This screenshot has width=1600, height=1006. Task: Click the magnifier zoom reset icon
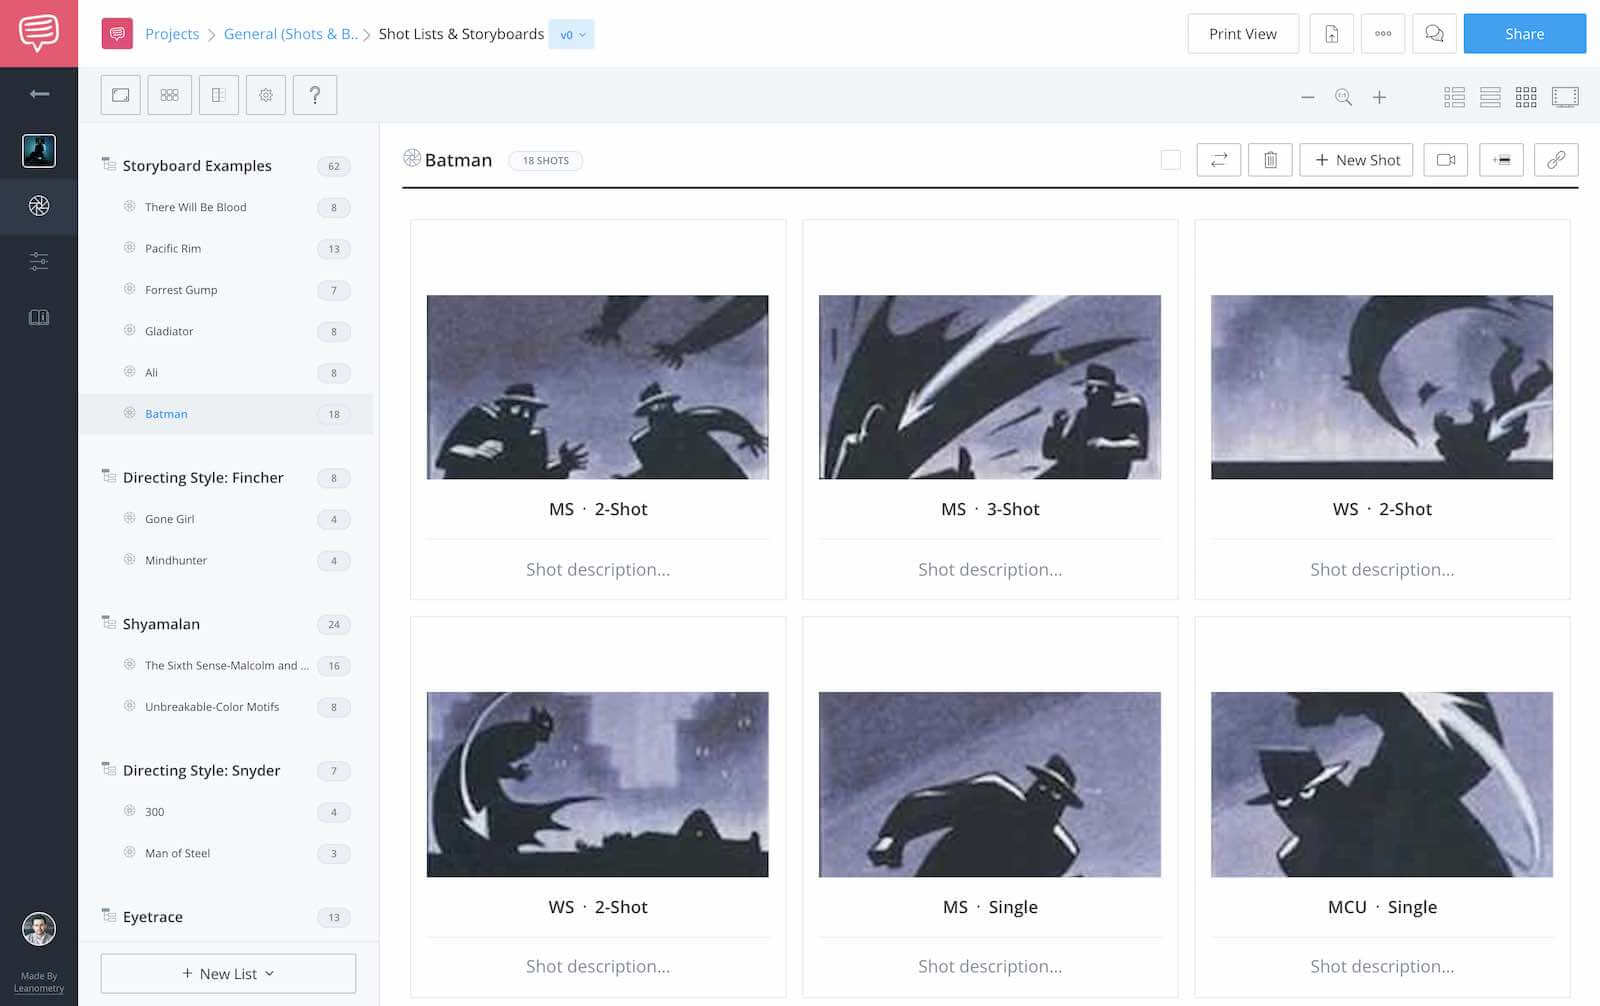point(1343,97)
